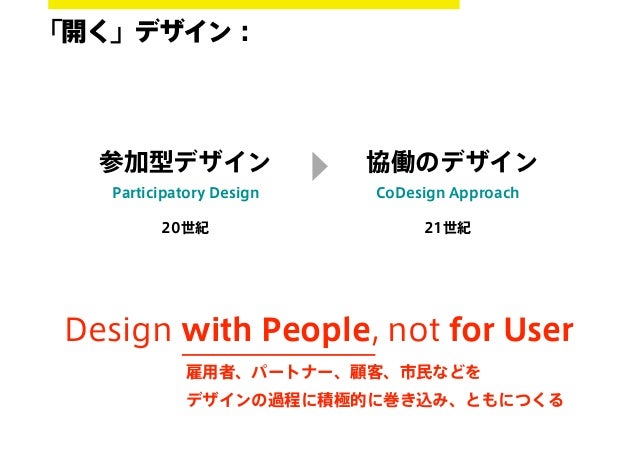
Task: Select the 21世紀 label
Action: (x=448, y=228)
